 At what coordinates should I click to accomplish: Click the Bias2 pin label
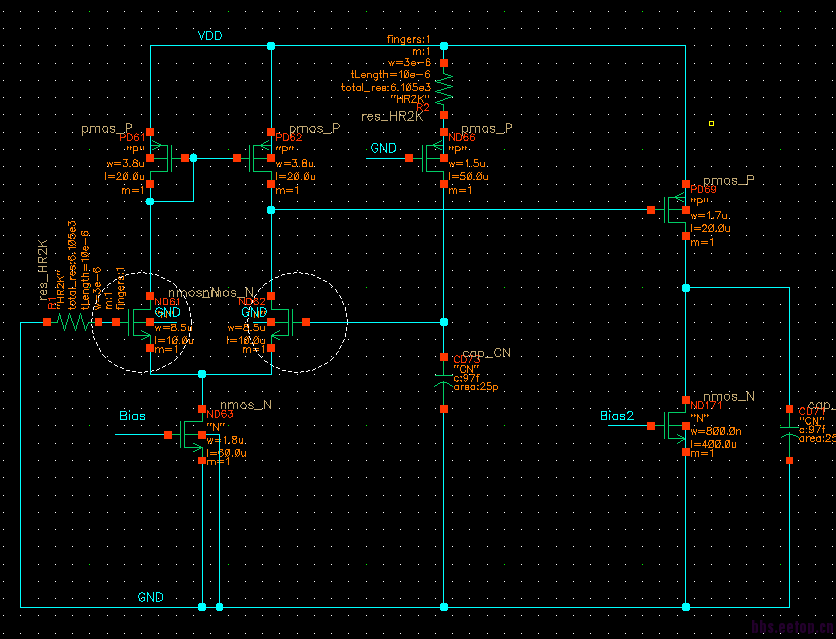617,416
